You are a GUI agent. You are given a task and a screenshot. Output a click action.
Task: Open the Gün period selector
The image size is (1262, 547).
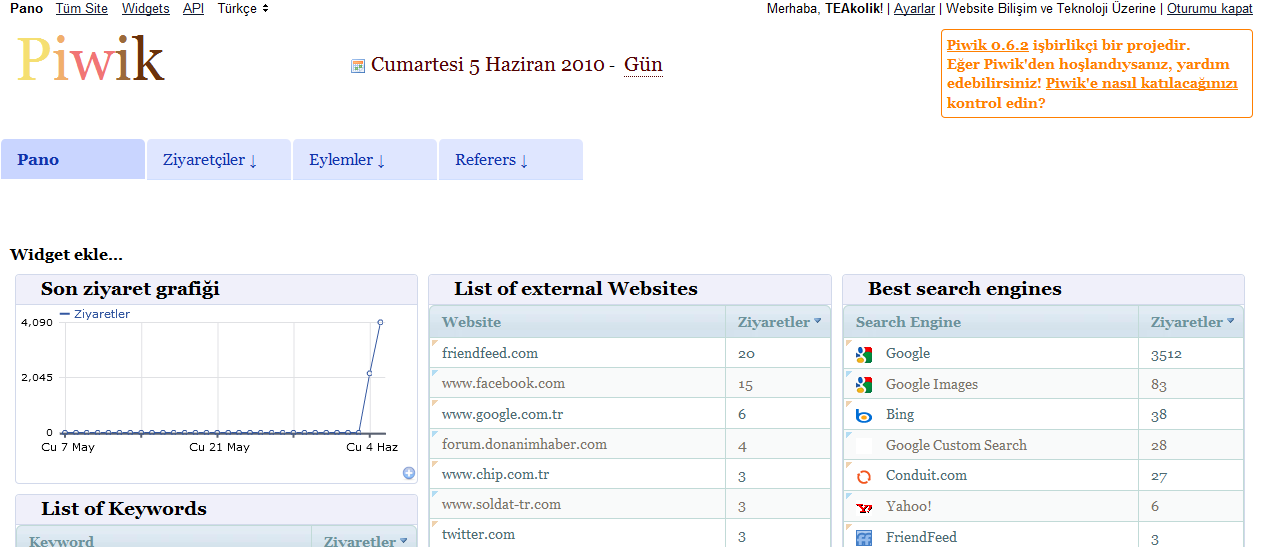(643, 65)
